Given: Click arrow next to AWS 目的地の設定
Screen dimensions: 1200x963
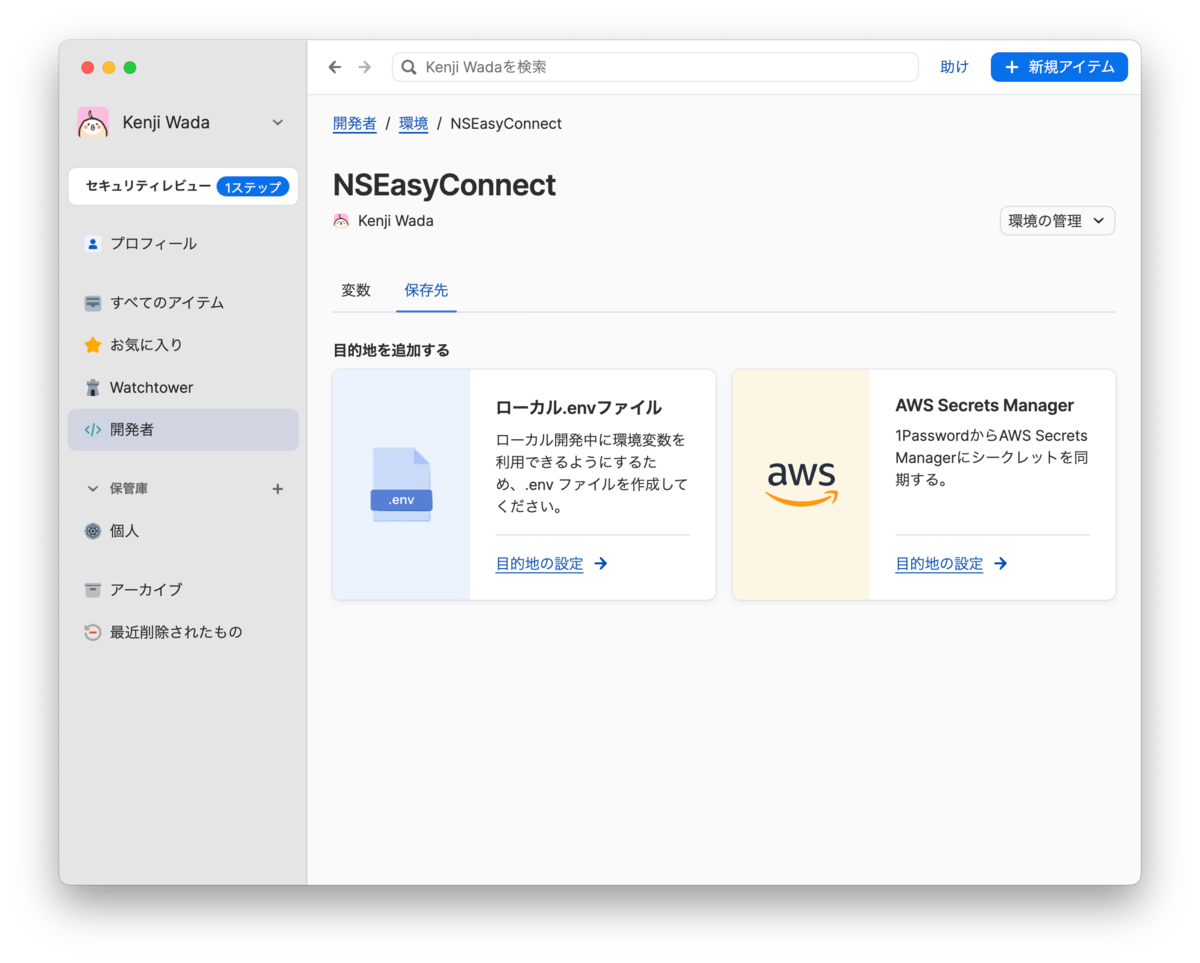Looking at the screenshot, I should click(1001, 564).
